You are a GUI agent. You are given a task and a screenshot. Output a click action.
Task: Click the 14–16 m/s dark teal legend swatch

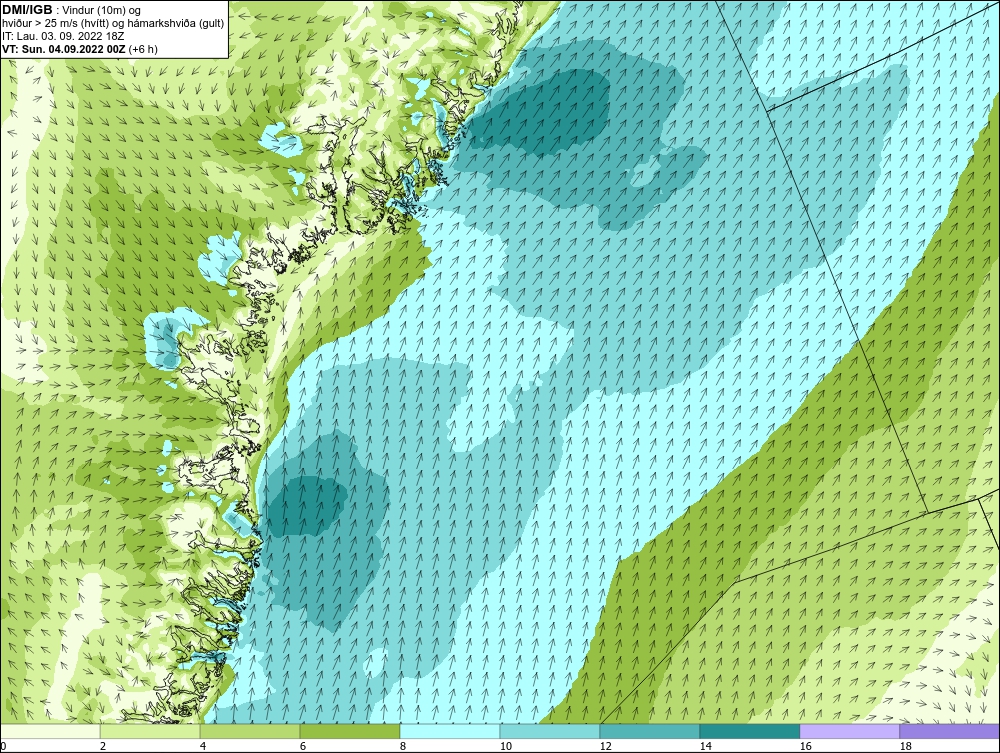749,731
